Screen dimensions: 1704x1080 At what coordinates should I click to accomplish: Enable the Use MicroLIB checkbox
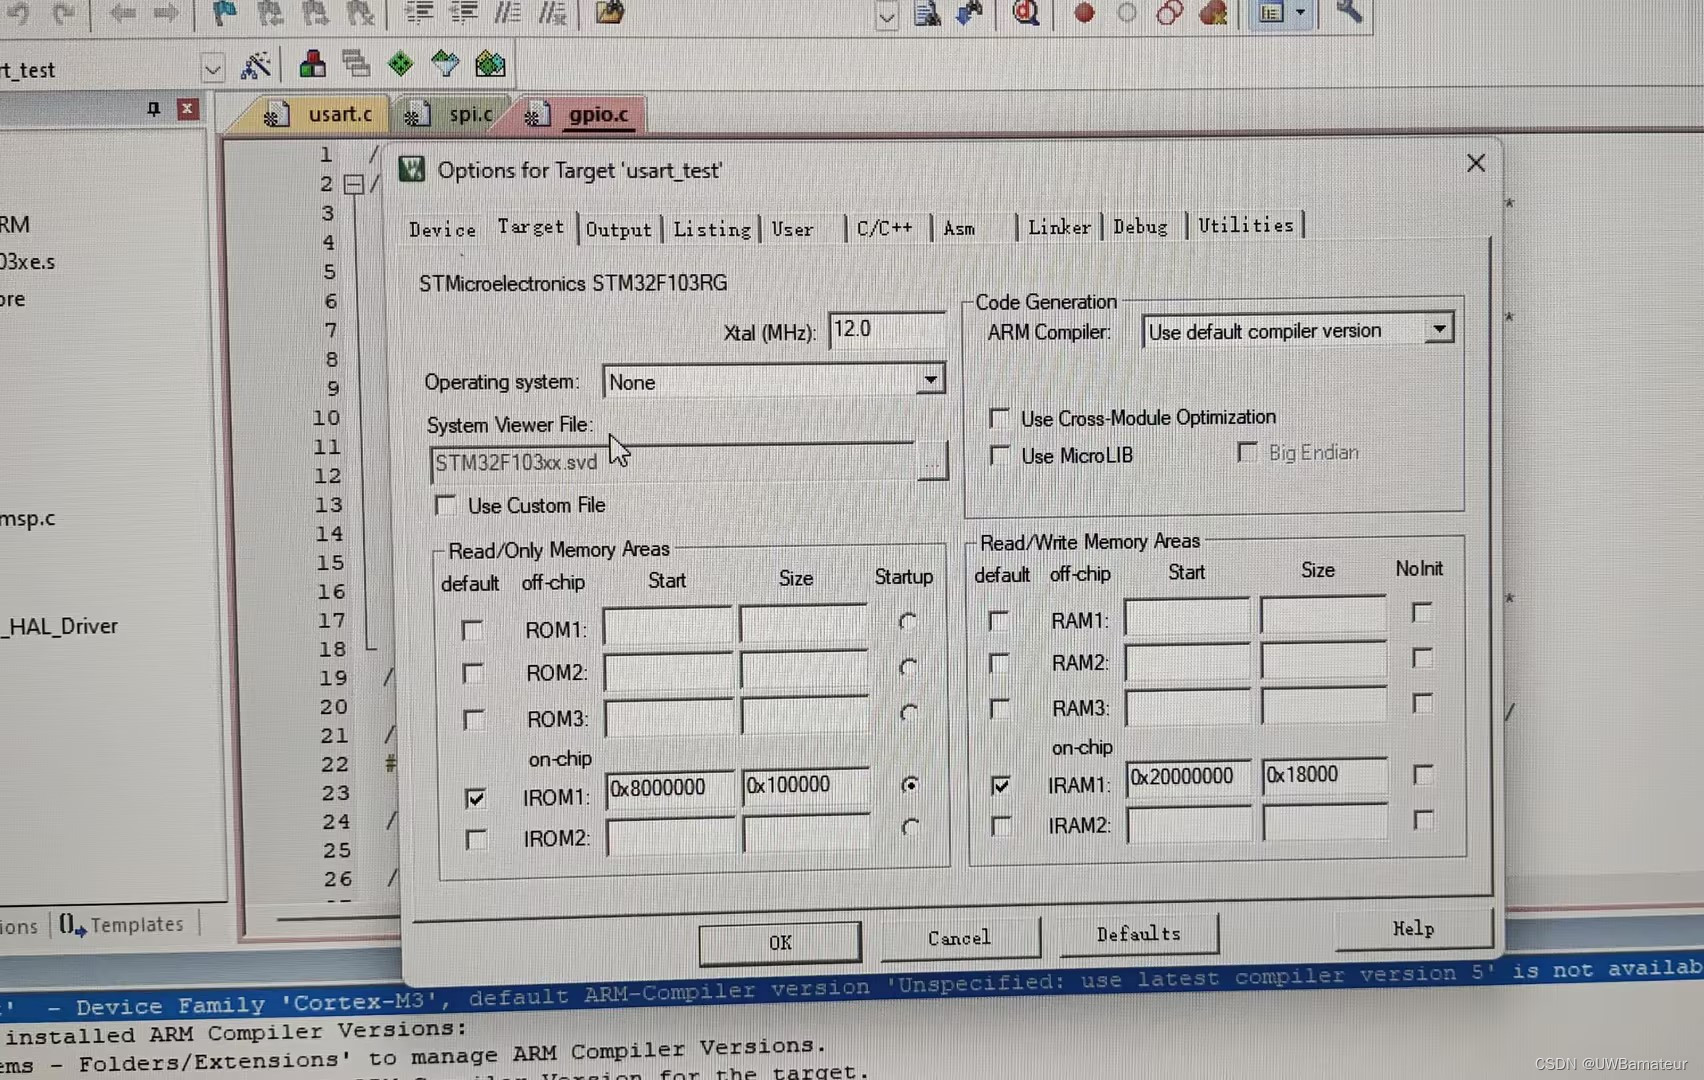point(999,455)
